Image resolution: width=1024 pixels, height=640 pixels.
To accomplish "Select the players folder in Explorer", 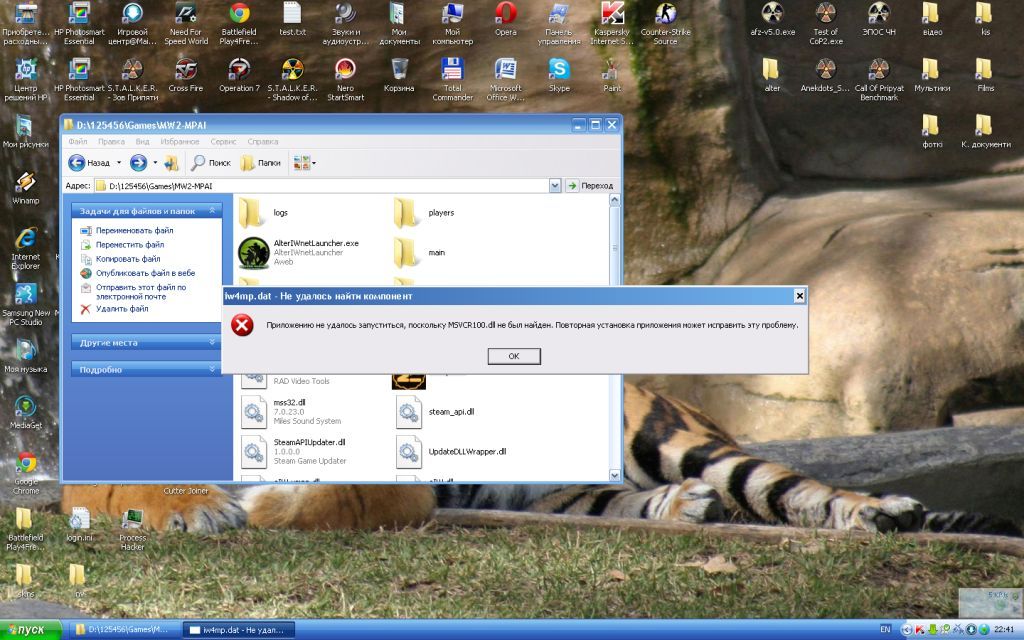I will click(424, 213).
